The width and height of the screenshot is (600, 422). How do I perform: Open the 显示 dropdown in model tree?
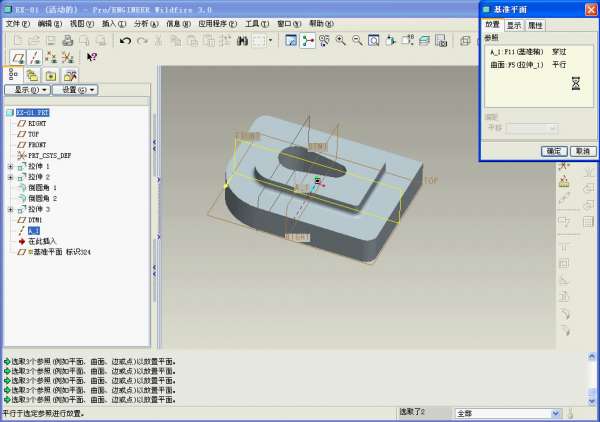(x=26, y=90)
